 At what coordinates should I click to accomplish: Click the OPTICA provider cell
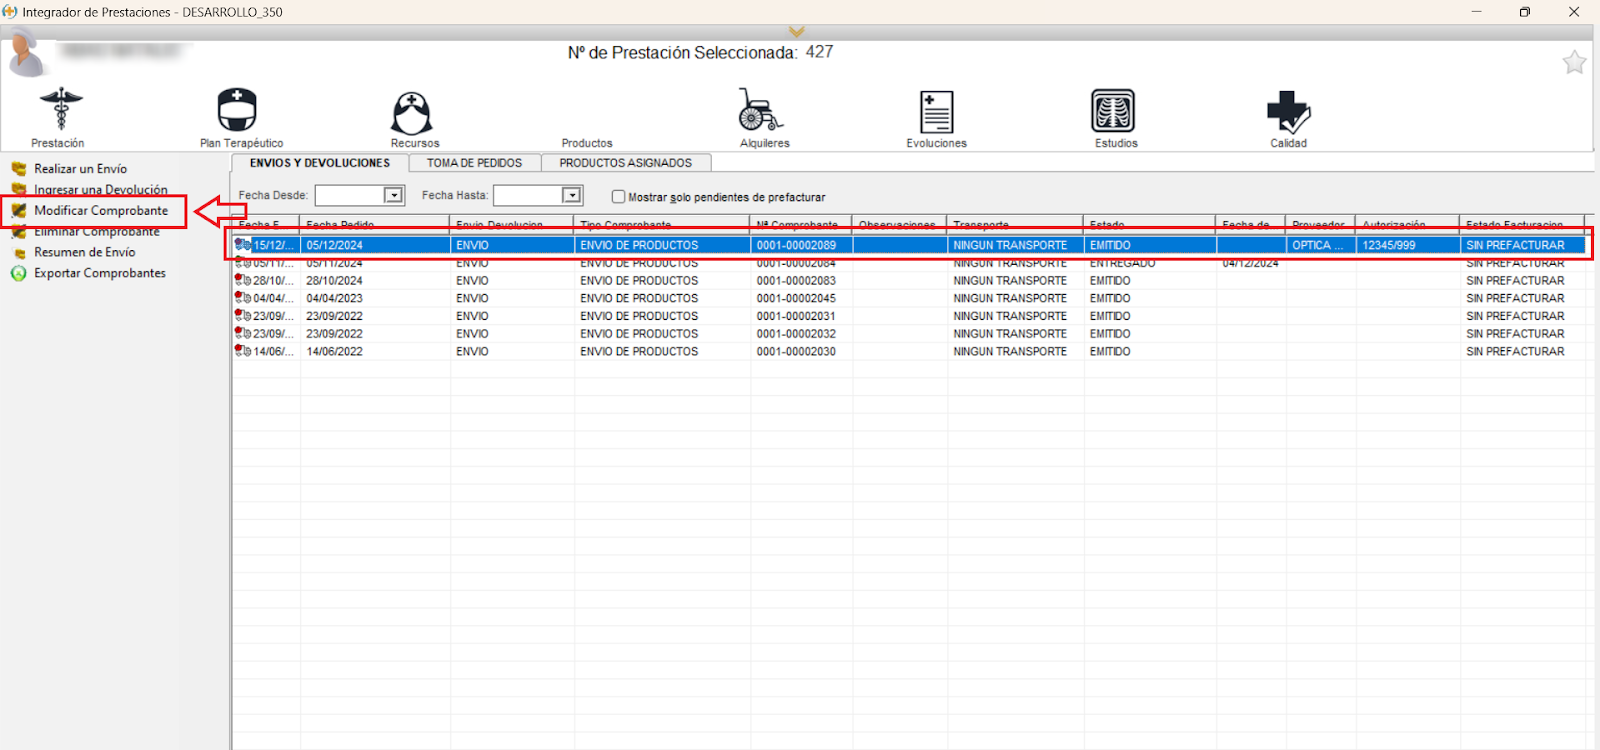point(1318,245)
